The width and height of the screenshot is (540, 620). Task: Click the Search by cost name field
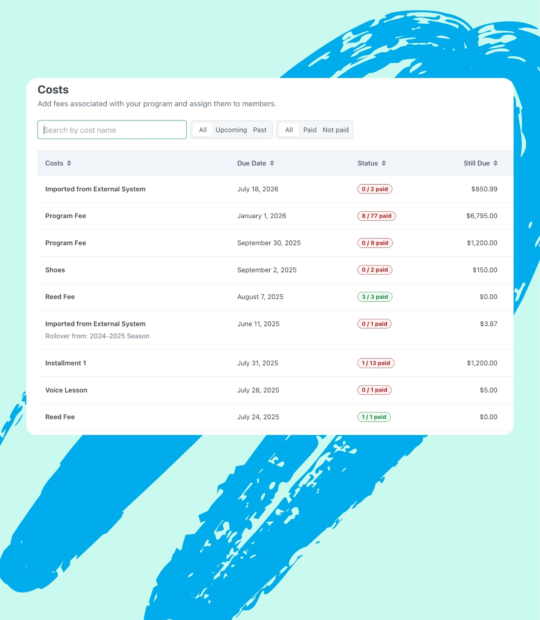pos(112,130)
